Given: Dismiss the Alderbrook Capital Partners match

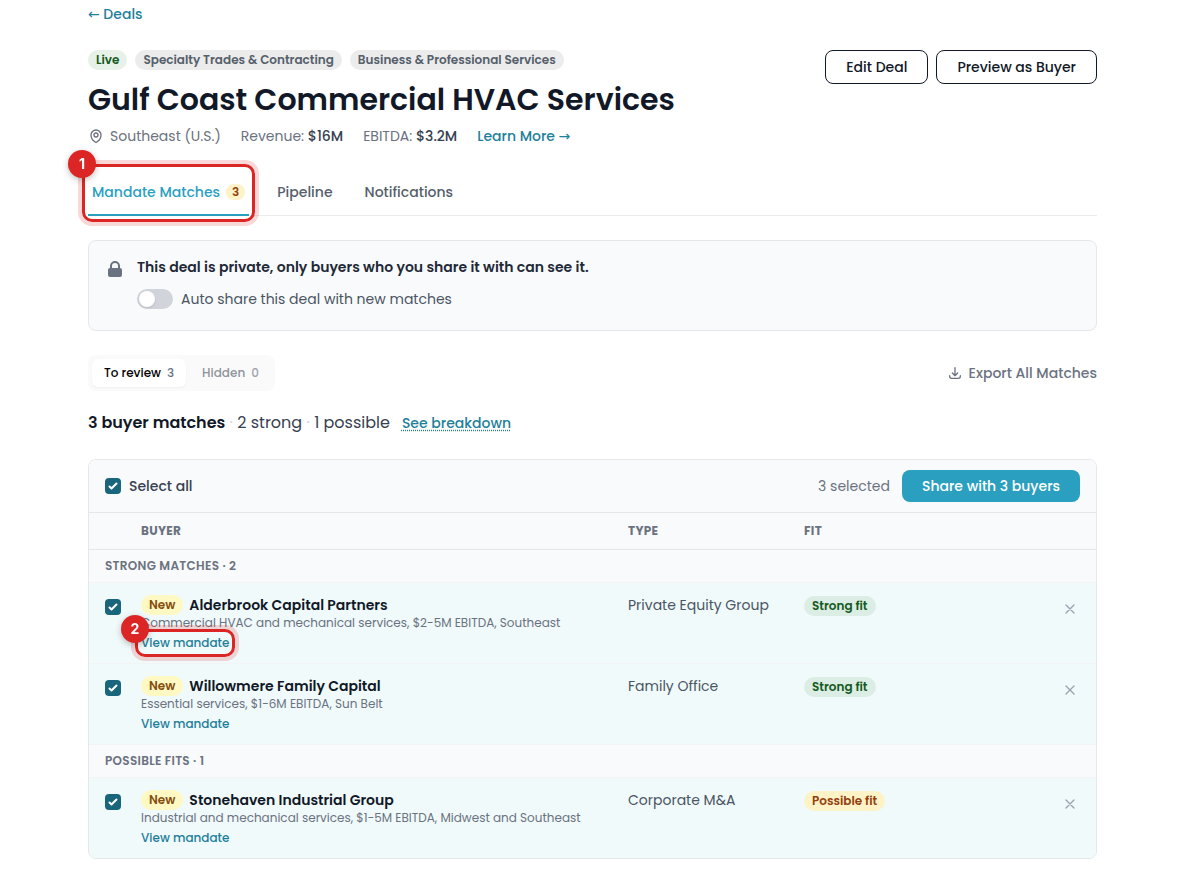Looking at the screenshot, I should tap(1070, 609).
